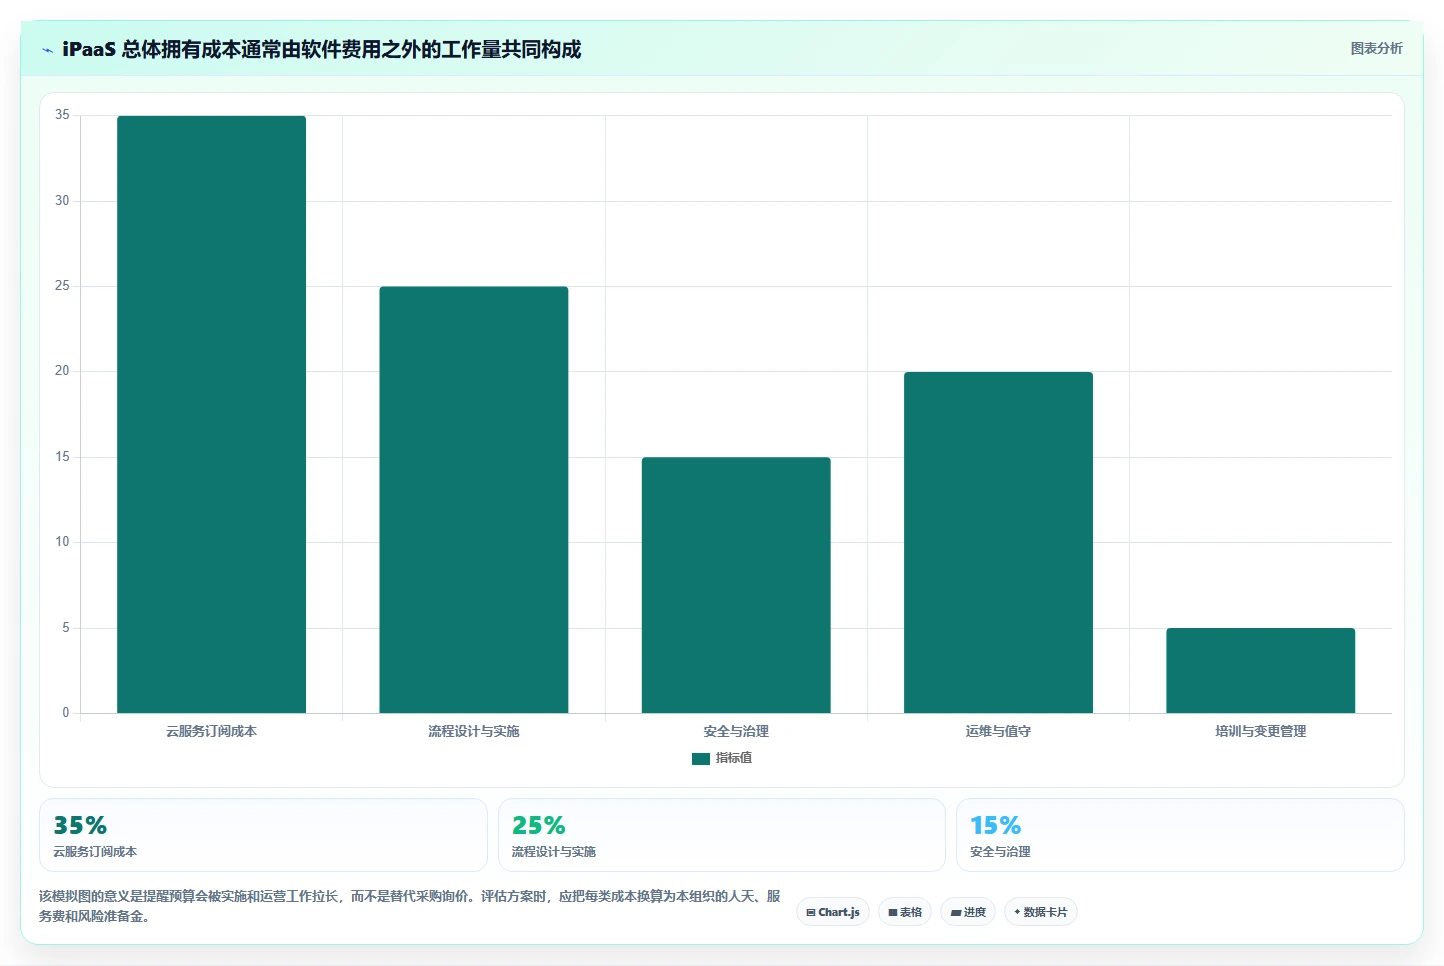Click the 流程设计与实施 x-axis label

pyautogui.click(x=474, y=731)
